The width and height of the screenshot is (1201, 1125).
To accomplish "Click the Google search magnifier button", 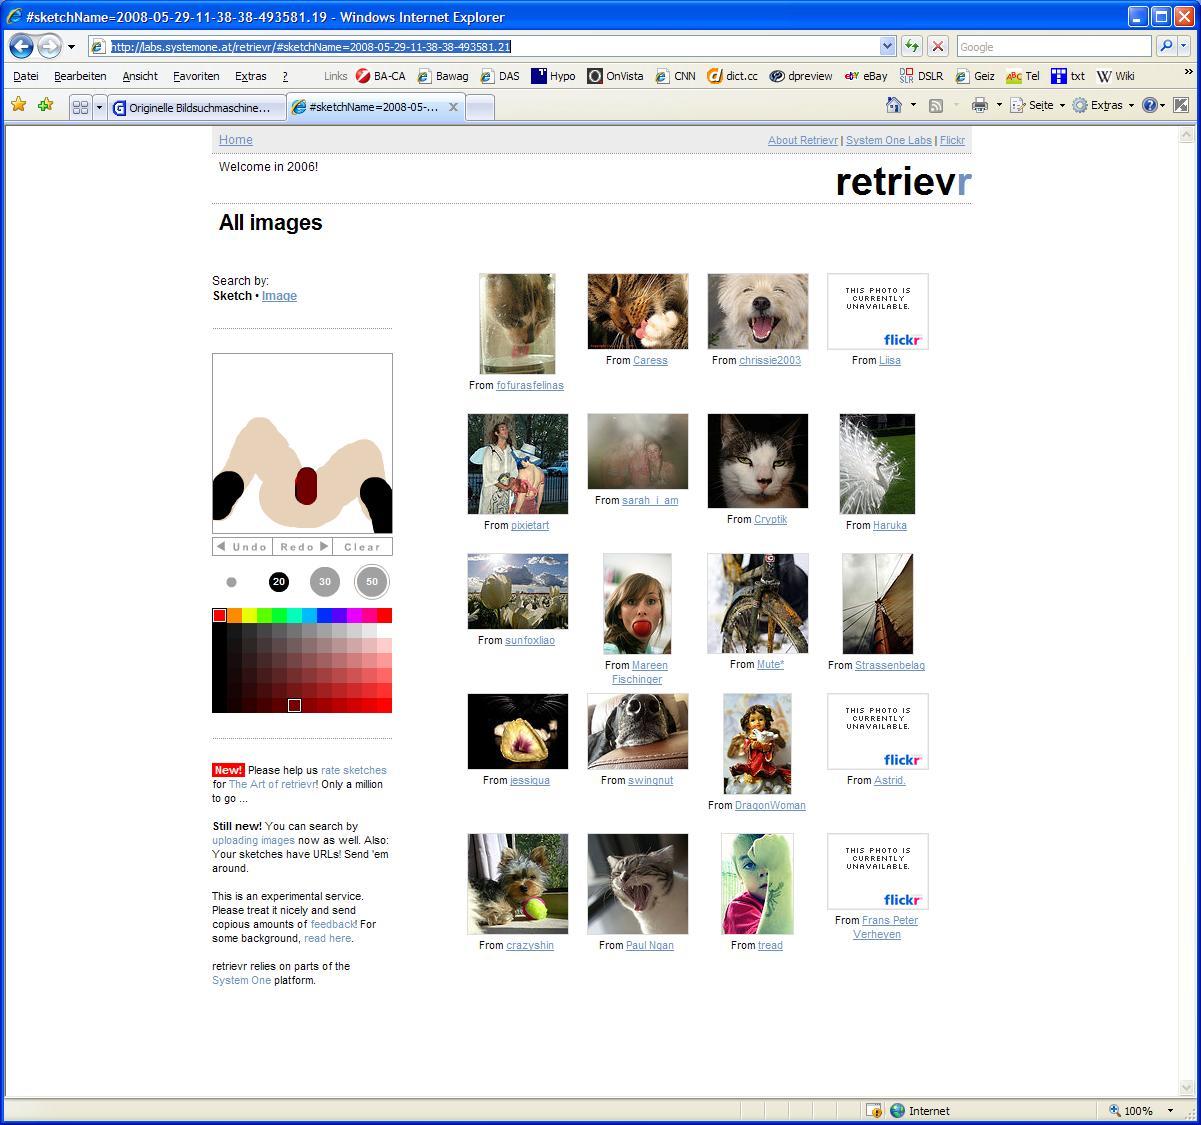I will point(1165,46).
